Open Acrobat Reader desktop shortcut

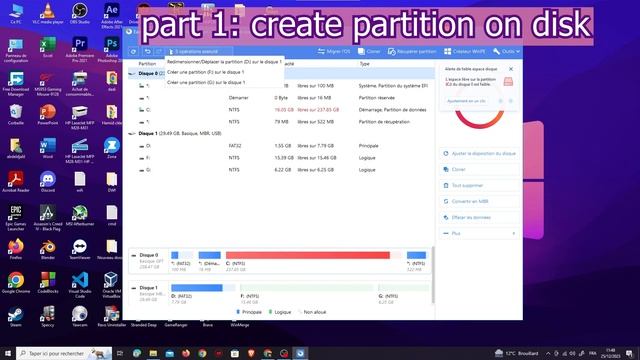(16, 182)
